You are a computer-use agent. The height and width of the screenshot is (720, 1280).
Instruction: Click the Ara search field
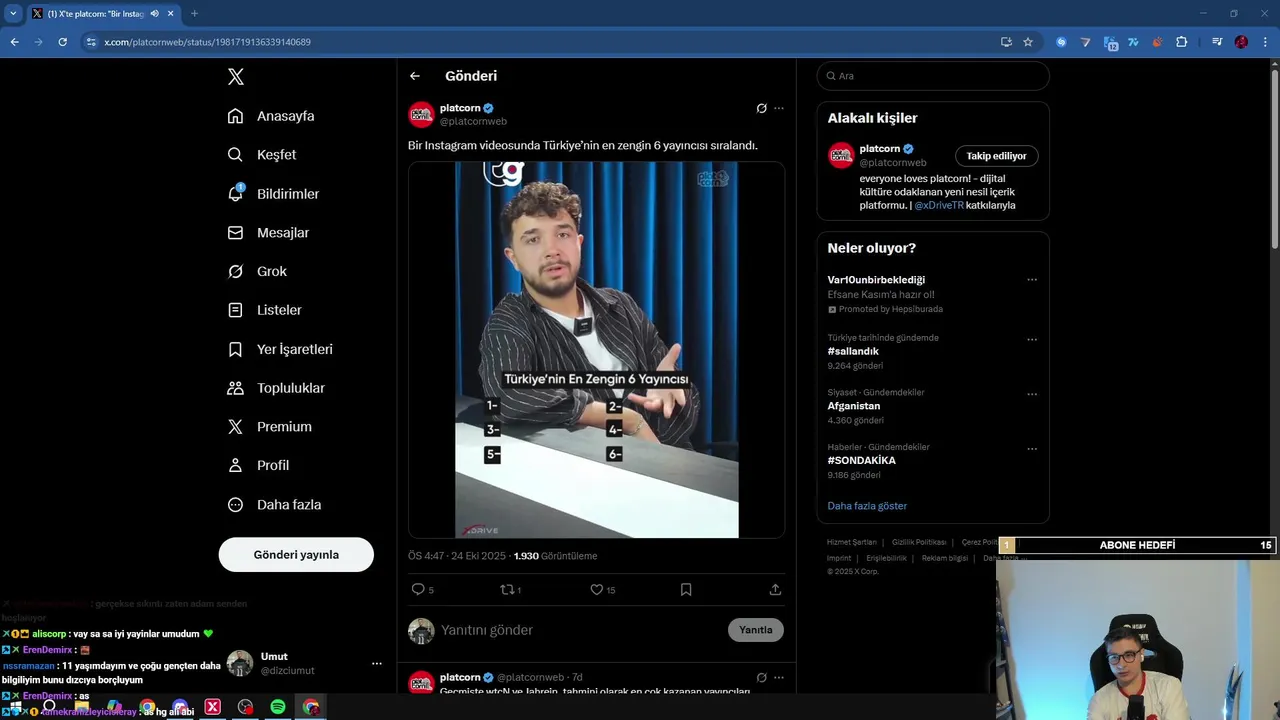933,76
